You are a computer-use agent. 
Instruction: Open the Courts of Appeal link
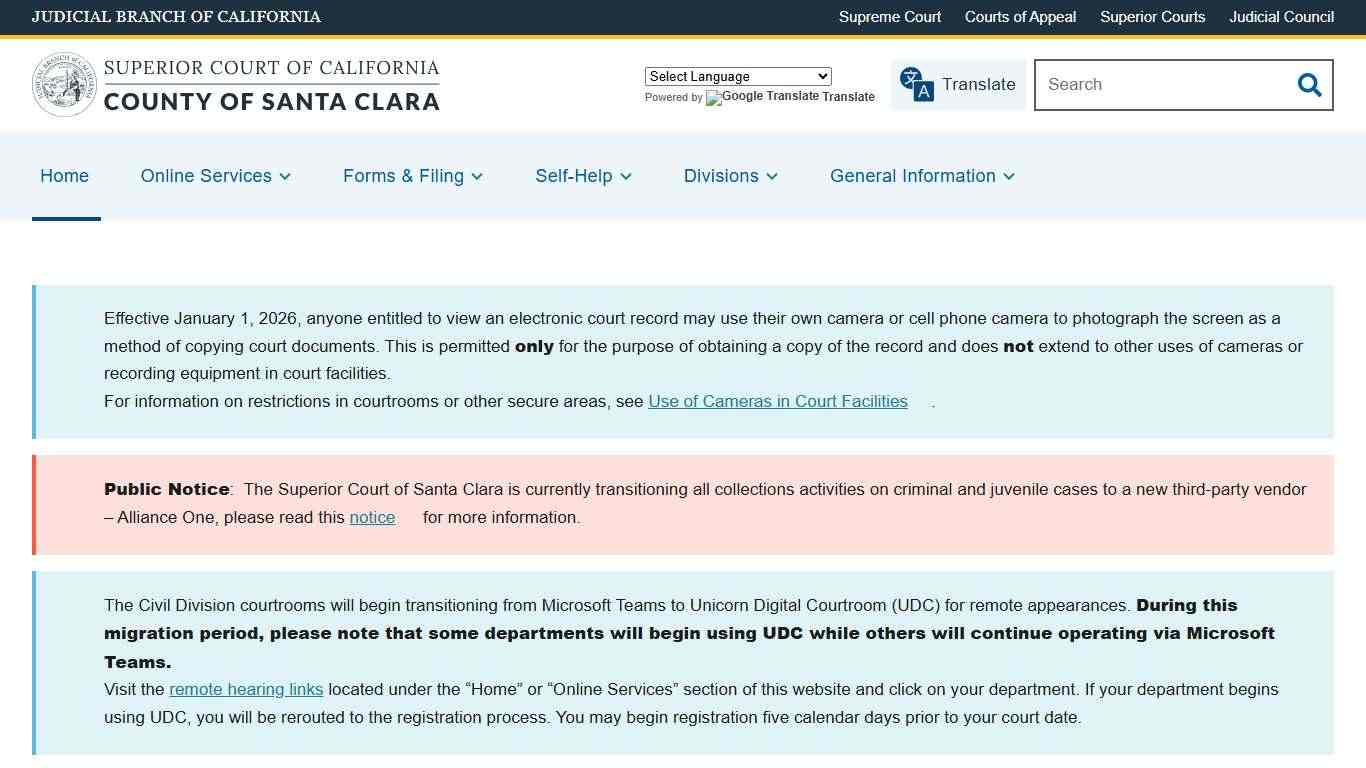1020,17
